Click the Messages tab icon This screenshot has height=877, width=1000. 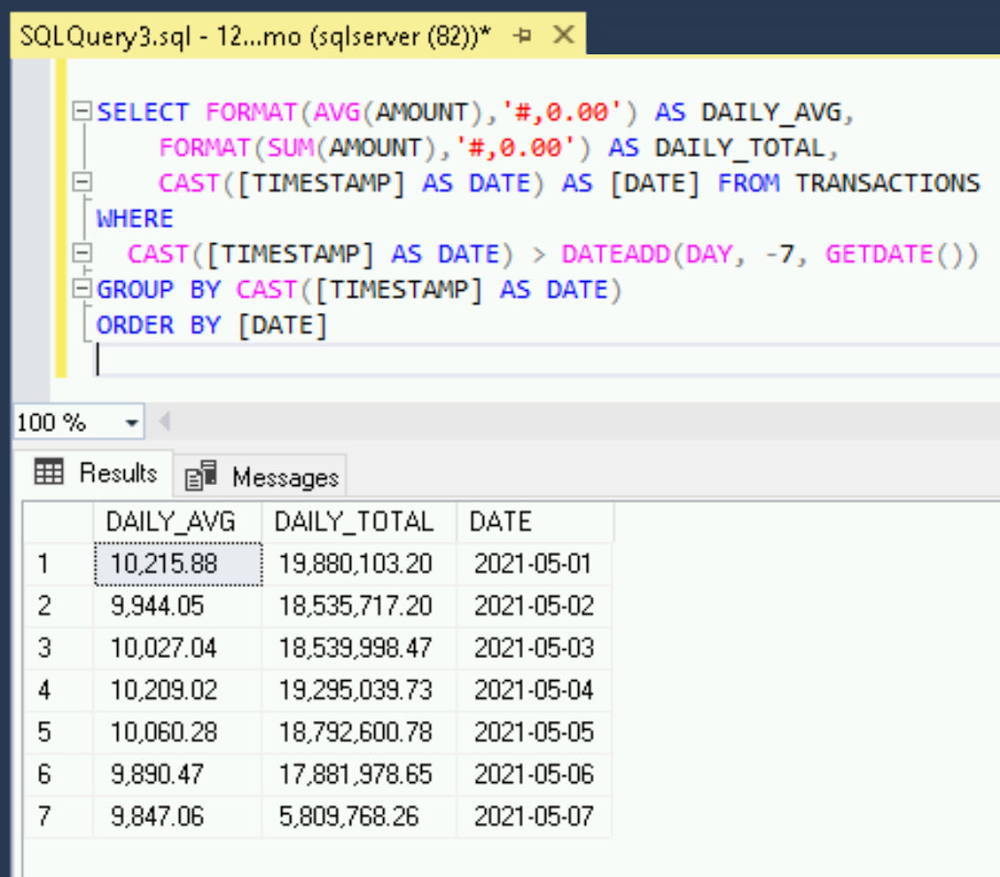coord(200,476)
